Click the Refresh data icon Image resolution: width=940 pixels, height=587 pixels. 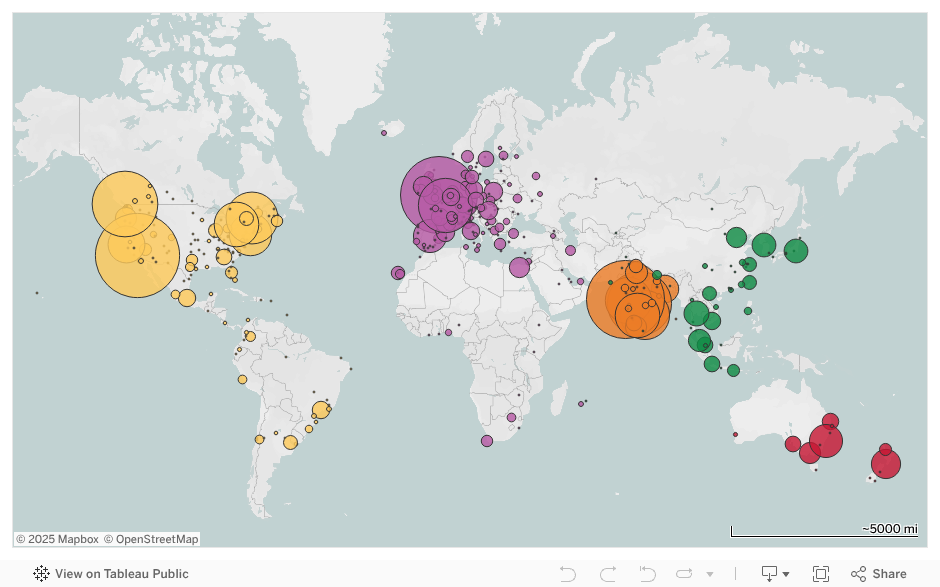[685, 574]
